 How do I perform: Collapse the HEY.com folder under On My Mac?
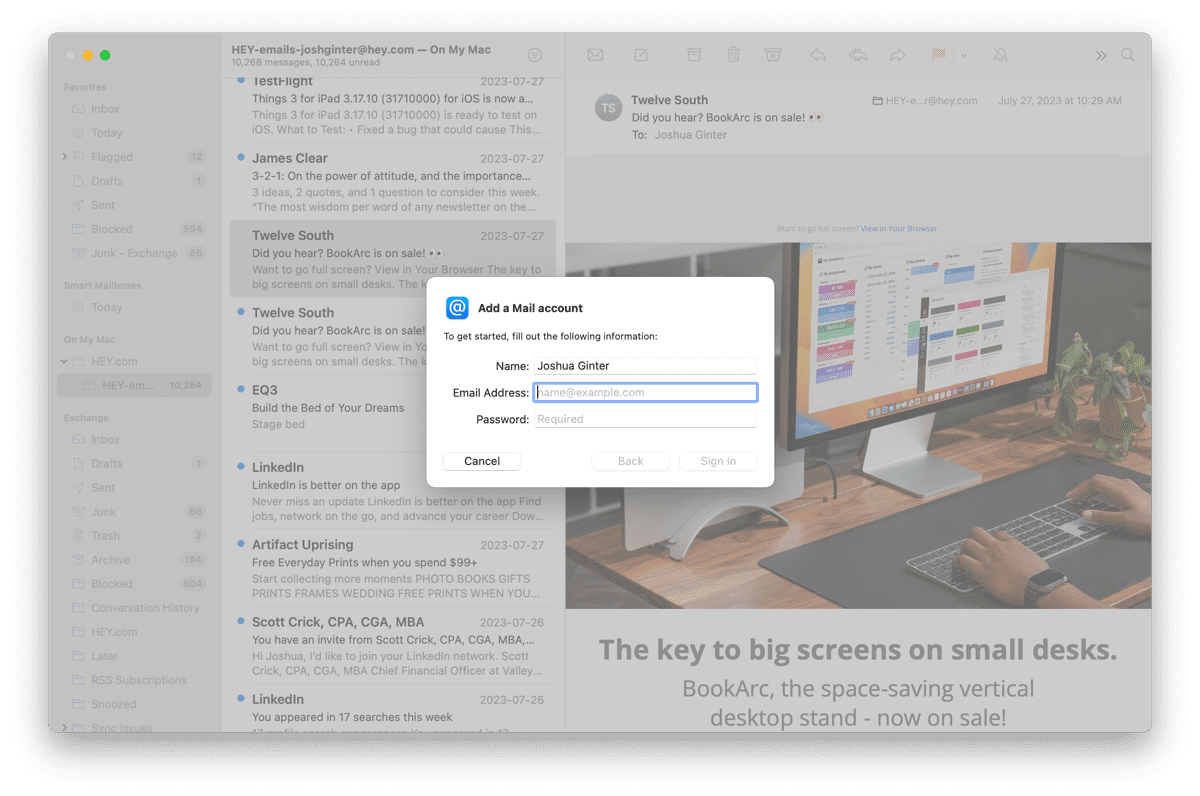tap(65, 361)
